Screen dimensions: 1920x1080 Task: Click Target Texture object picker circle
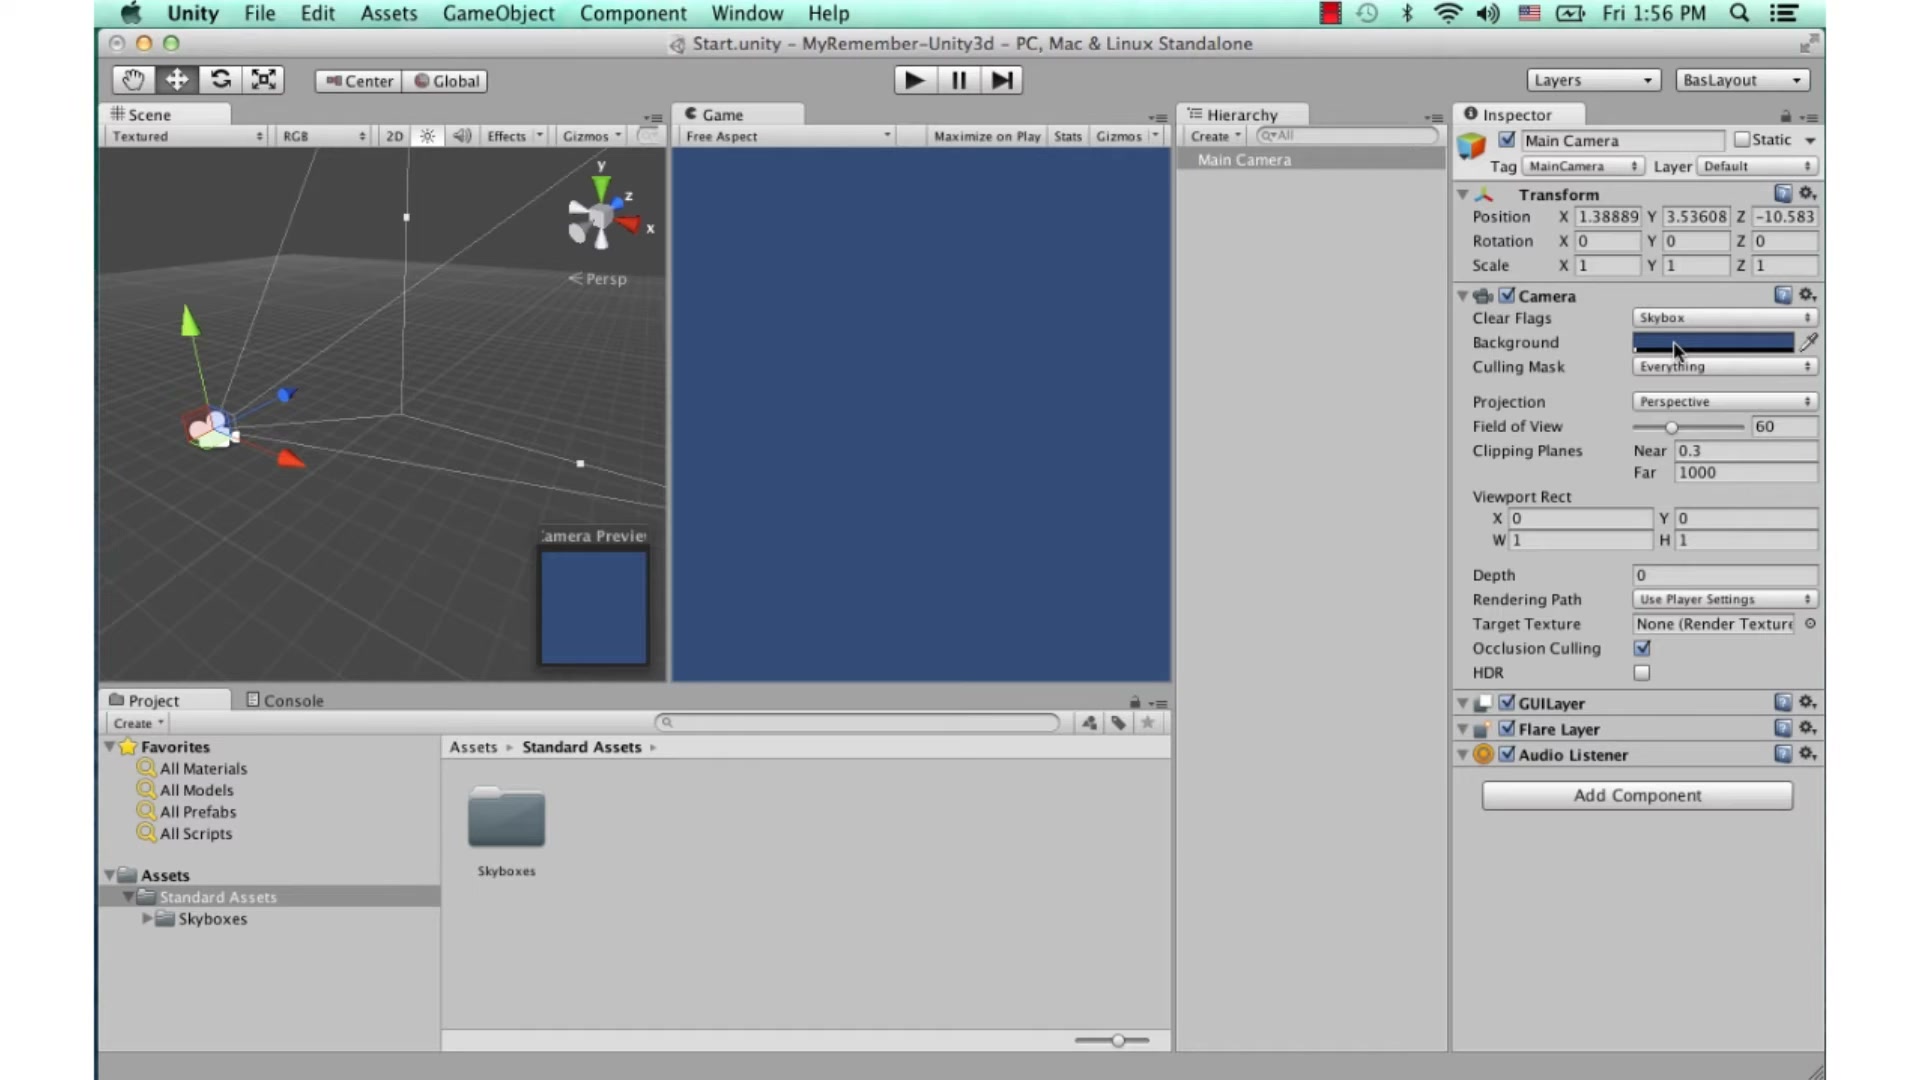[1810, 624]
